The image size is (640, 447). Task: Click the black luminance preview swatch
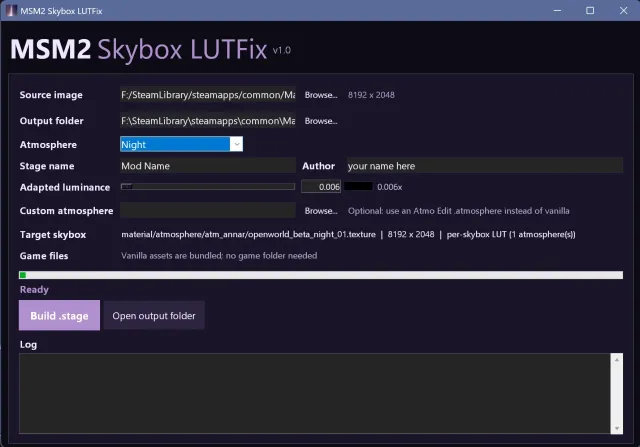tap(358, 187)
